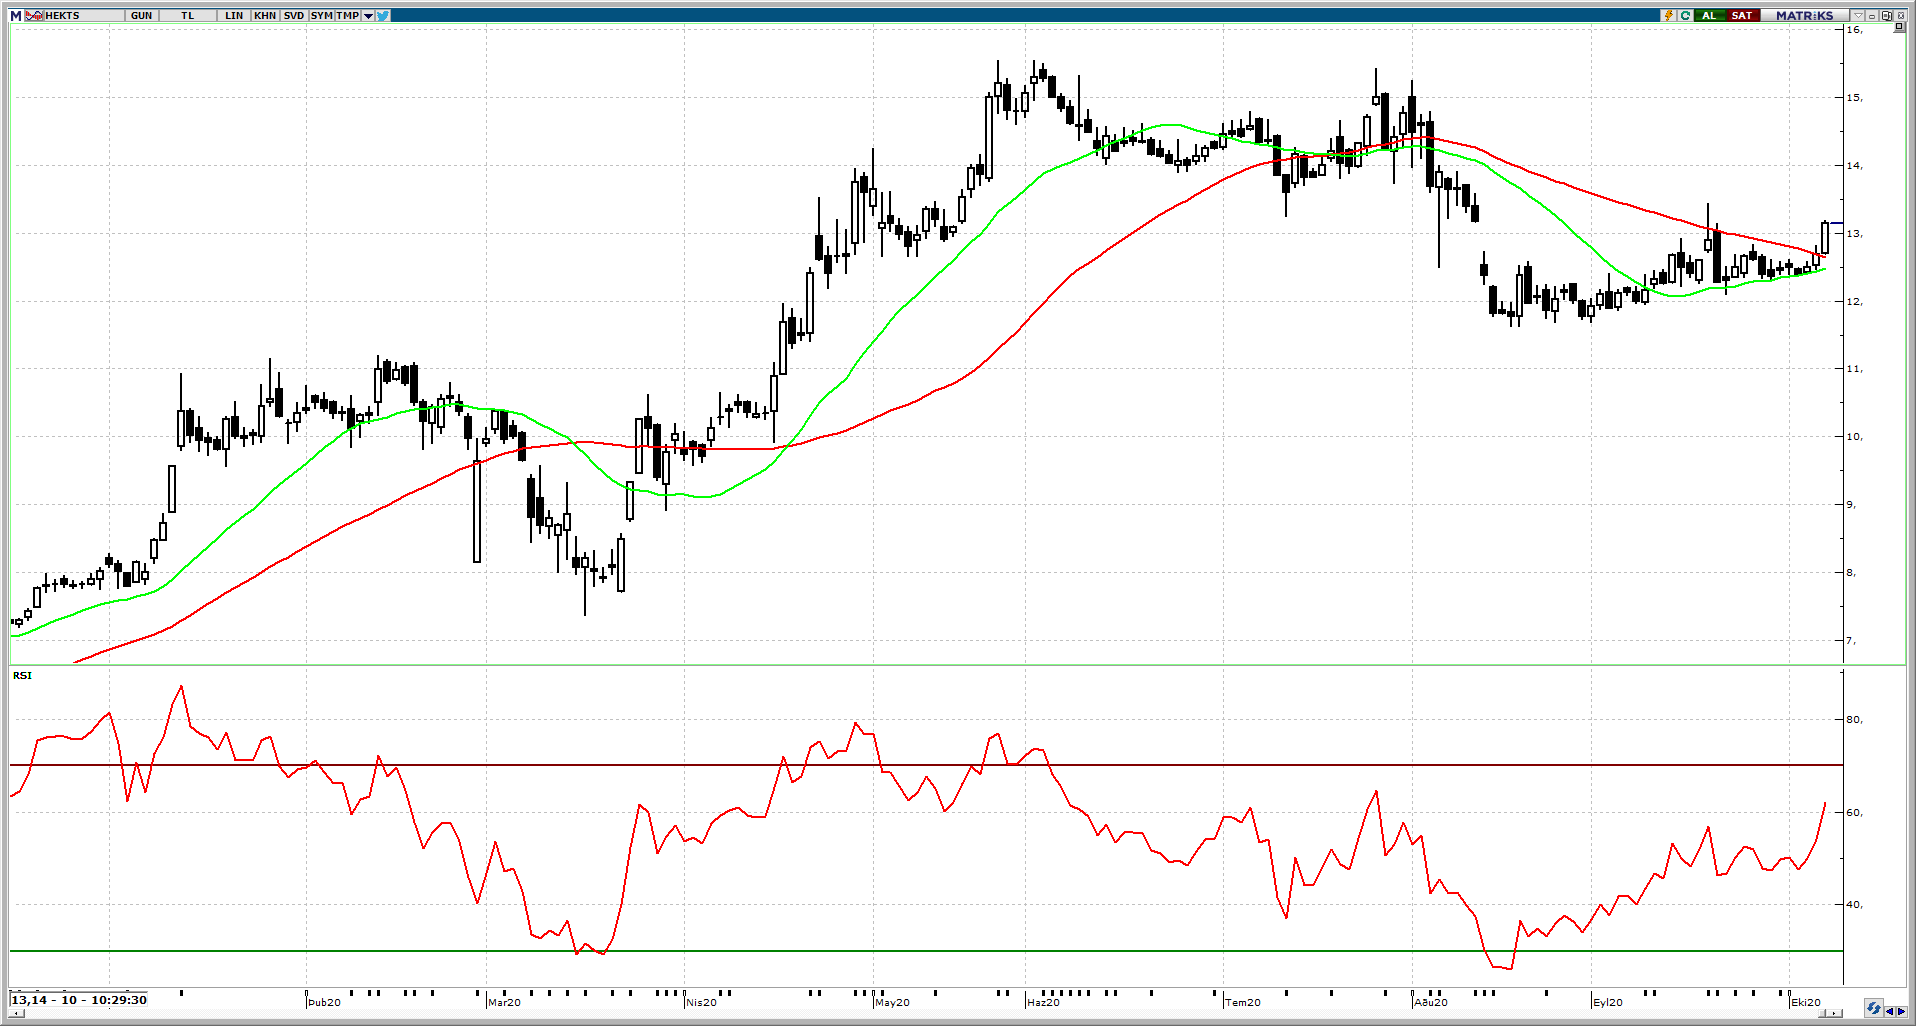Click the 8 price axis label
Viewport: 1916px width, 1026px height.
point(1852,573)
